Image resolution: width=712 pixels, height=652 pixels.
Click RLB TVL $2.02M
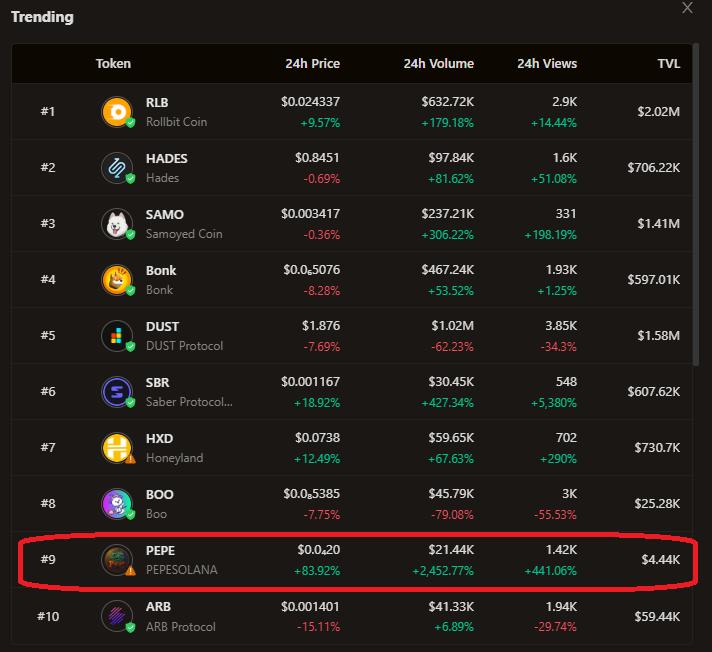tap(658, 112)
